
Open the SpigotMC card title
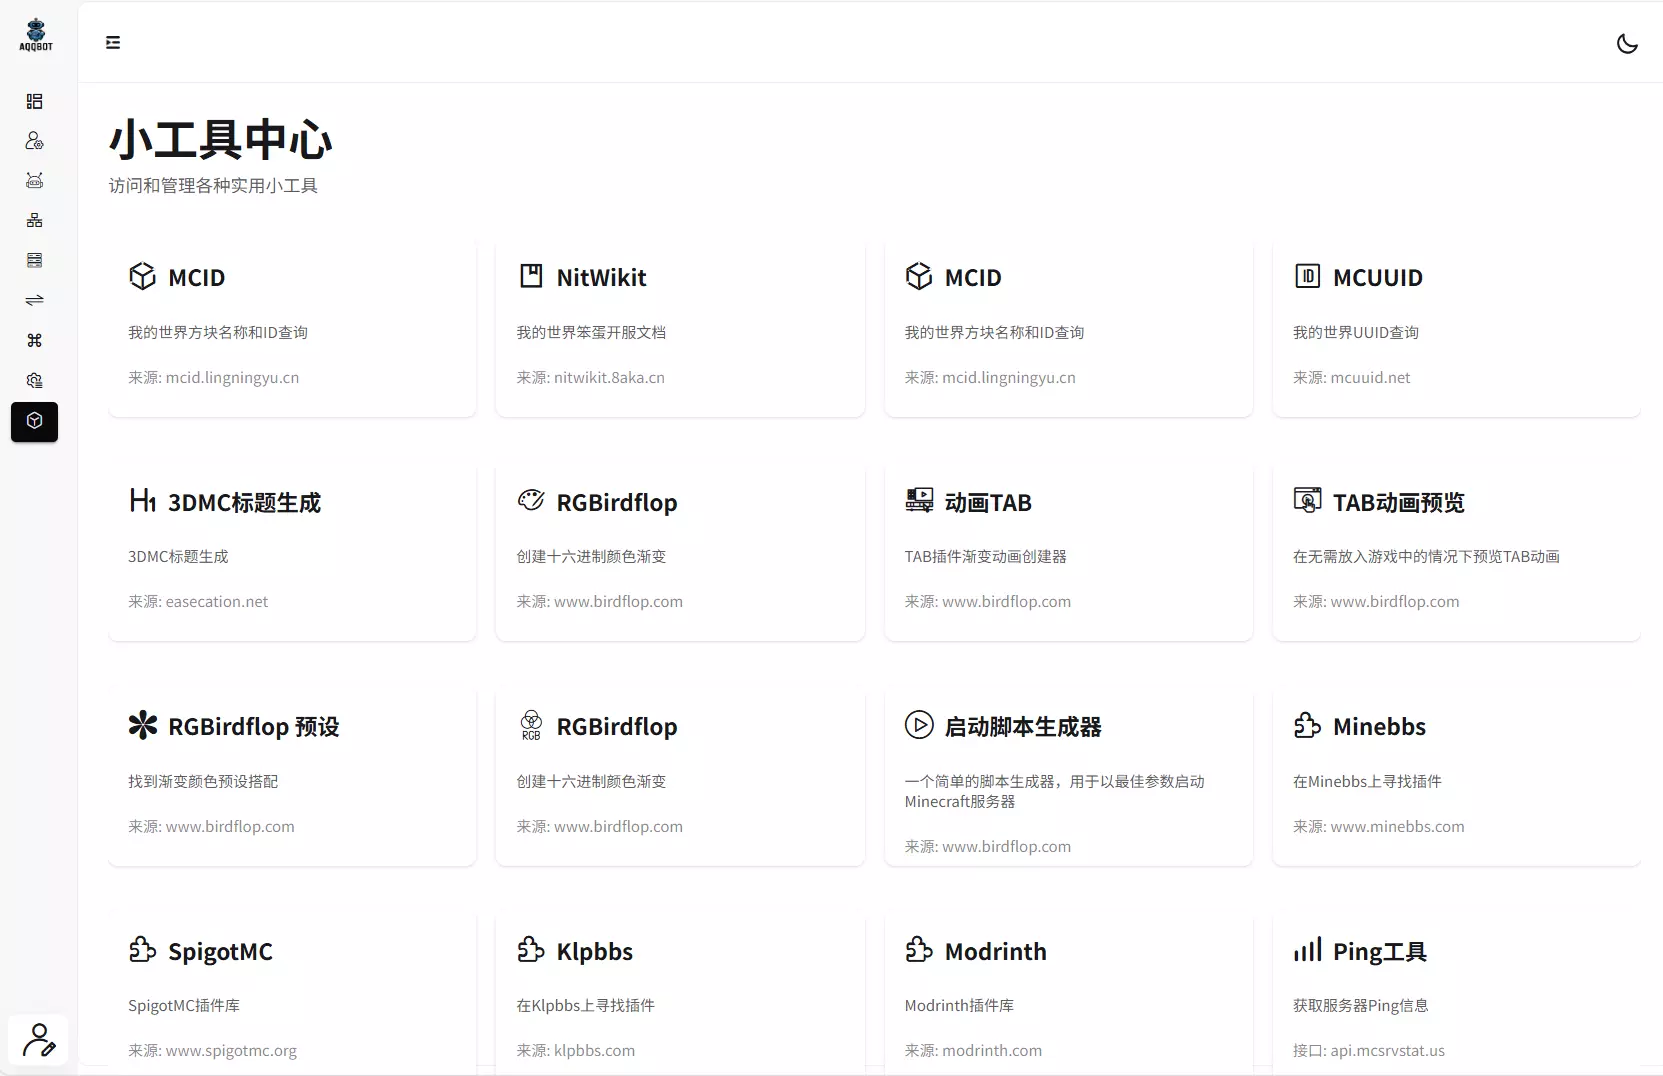point(220,952)
